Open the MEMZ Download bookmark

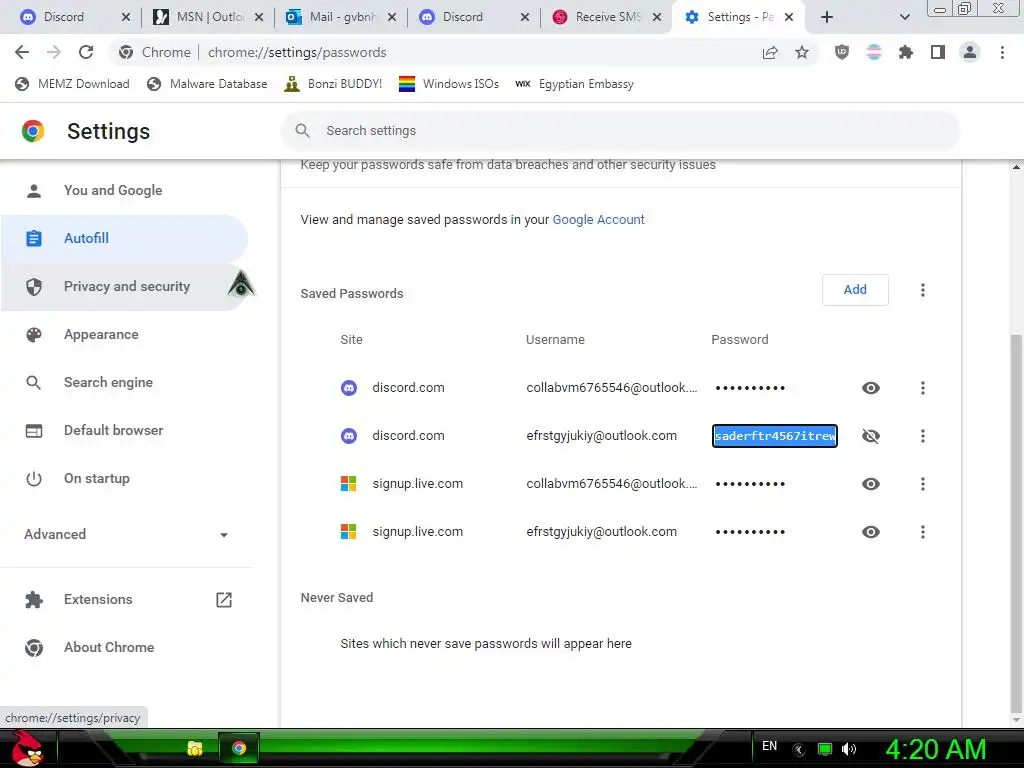point(72,84)
